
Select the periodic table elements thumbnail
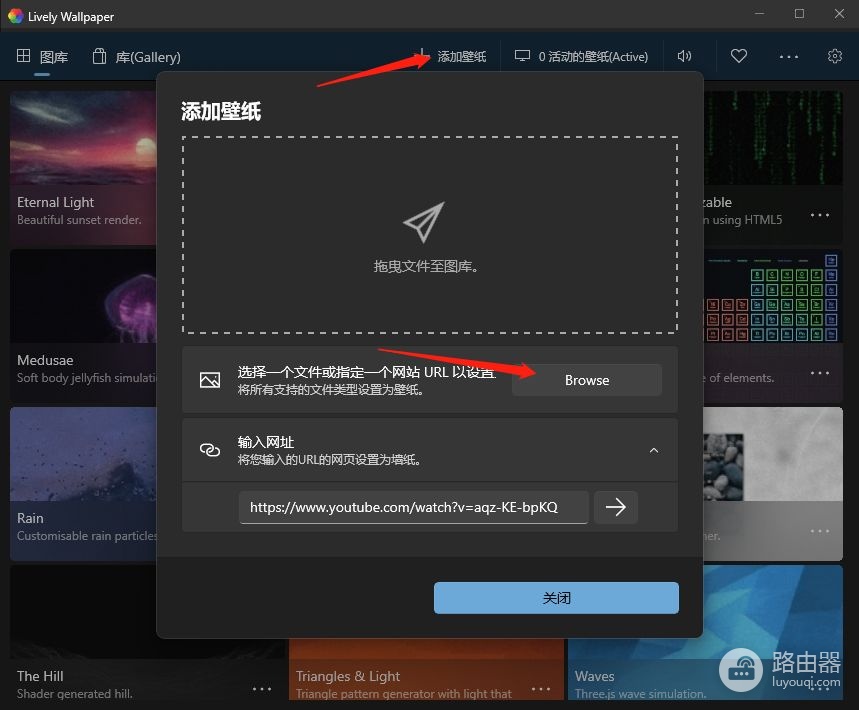[x=773, y=296]
